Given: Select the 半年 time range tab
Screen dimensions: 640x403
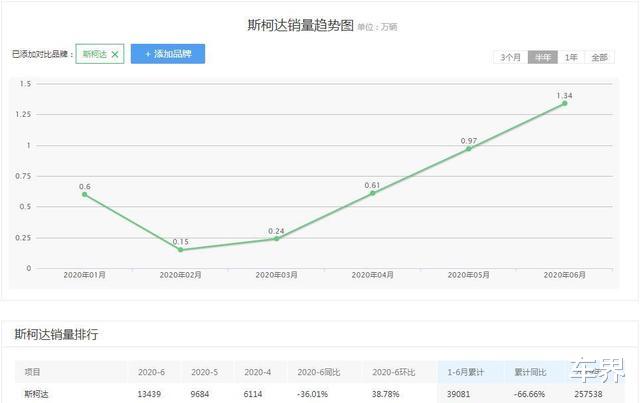Looking at the screenshot, I should click(x=542, y=57).
